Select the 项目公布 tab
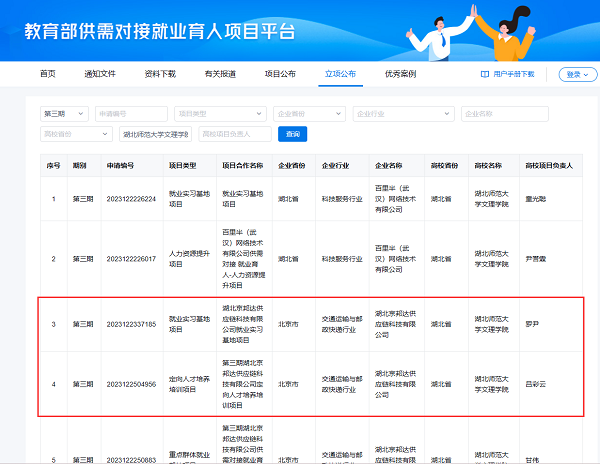 pyautogui.click(x=280, y=74)
